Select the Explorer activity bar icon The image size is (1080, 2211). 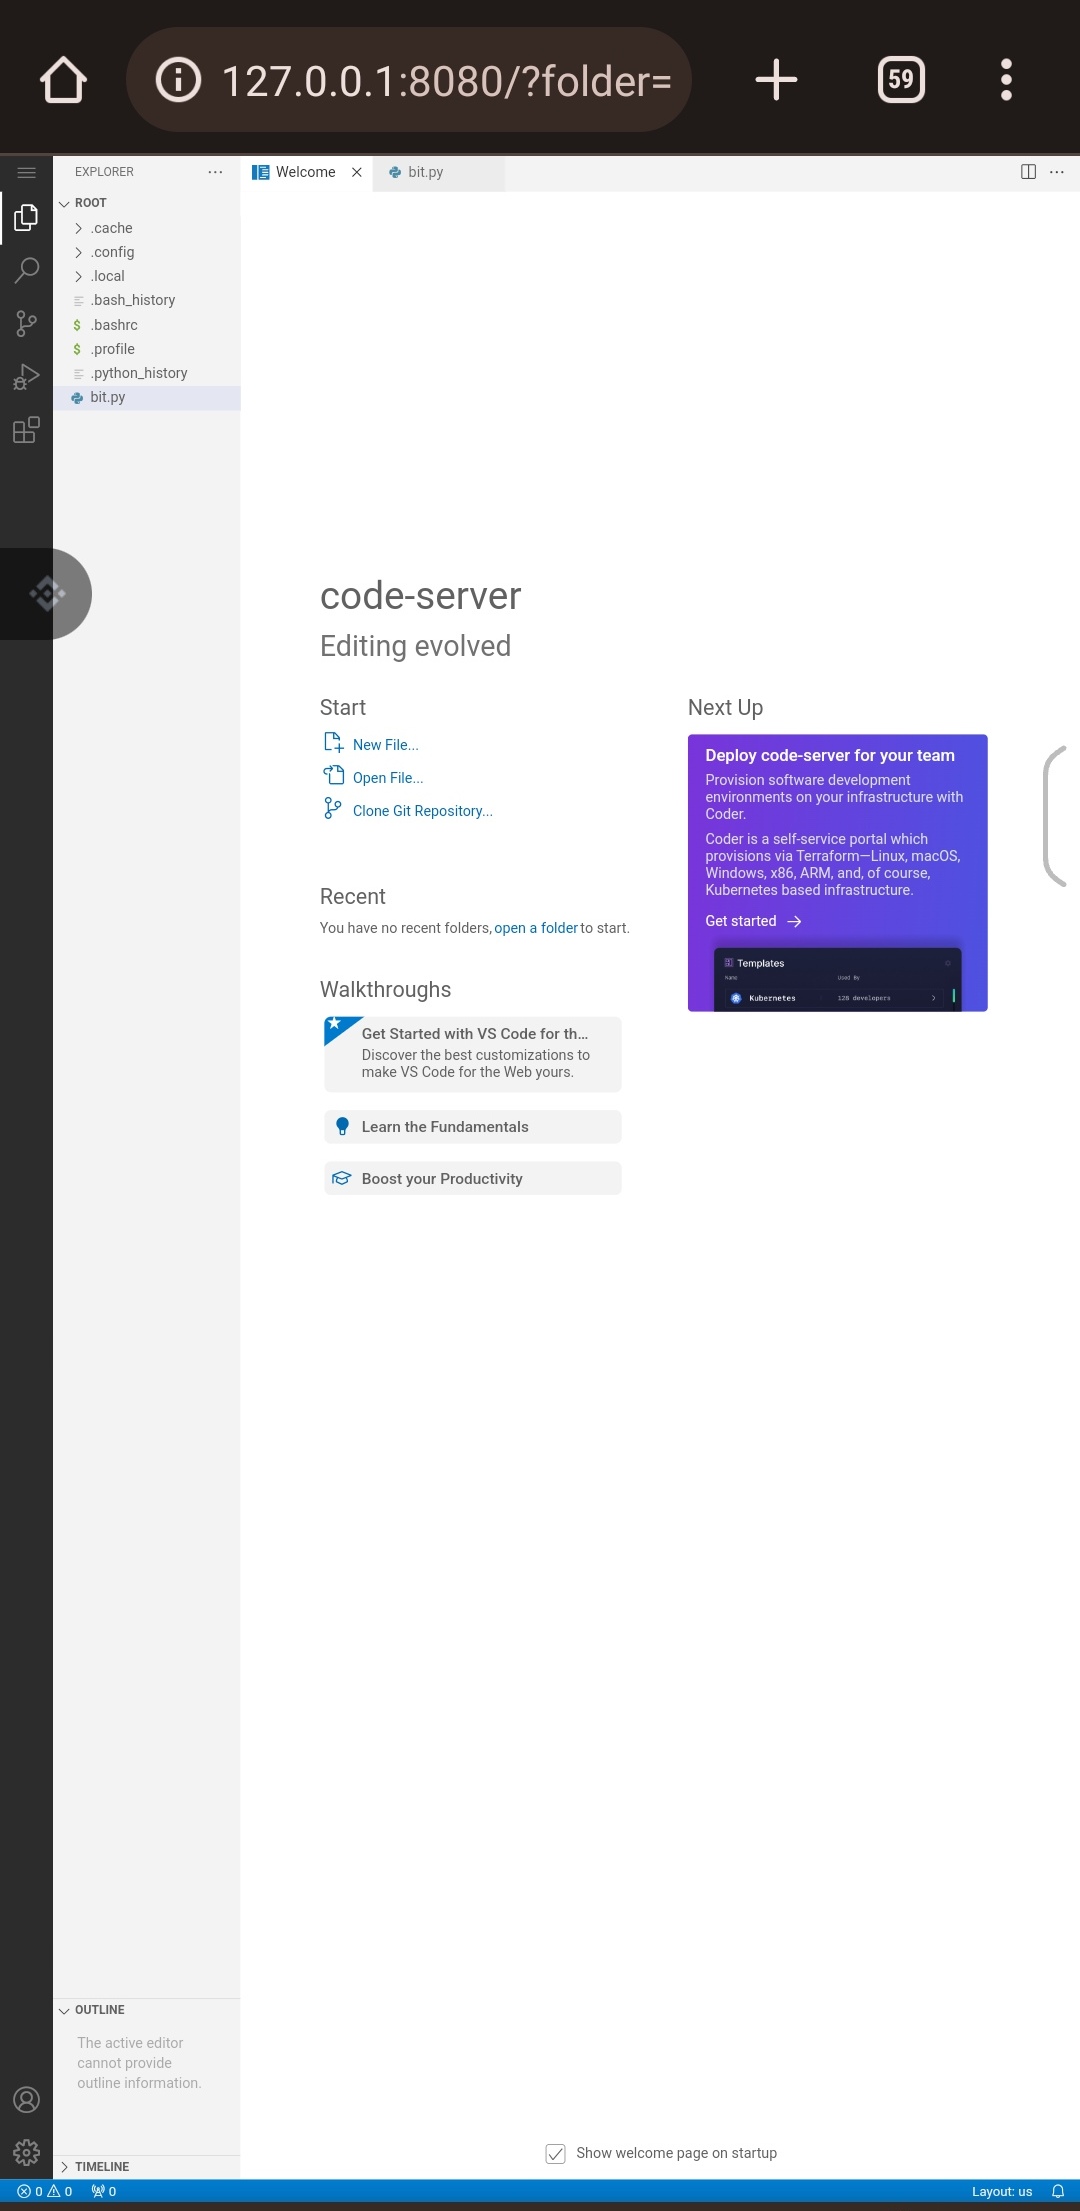click(x=26, y=217)
